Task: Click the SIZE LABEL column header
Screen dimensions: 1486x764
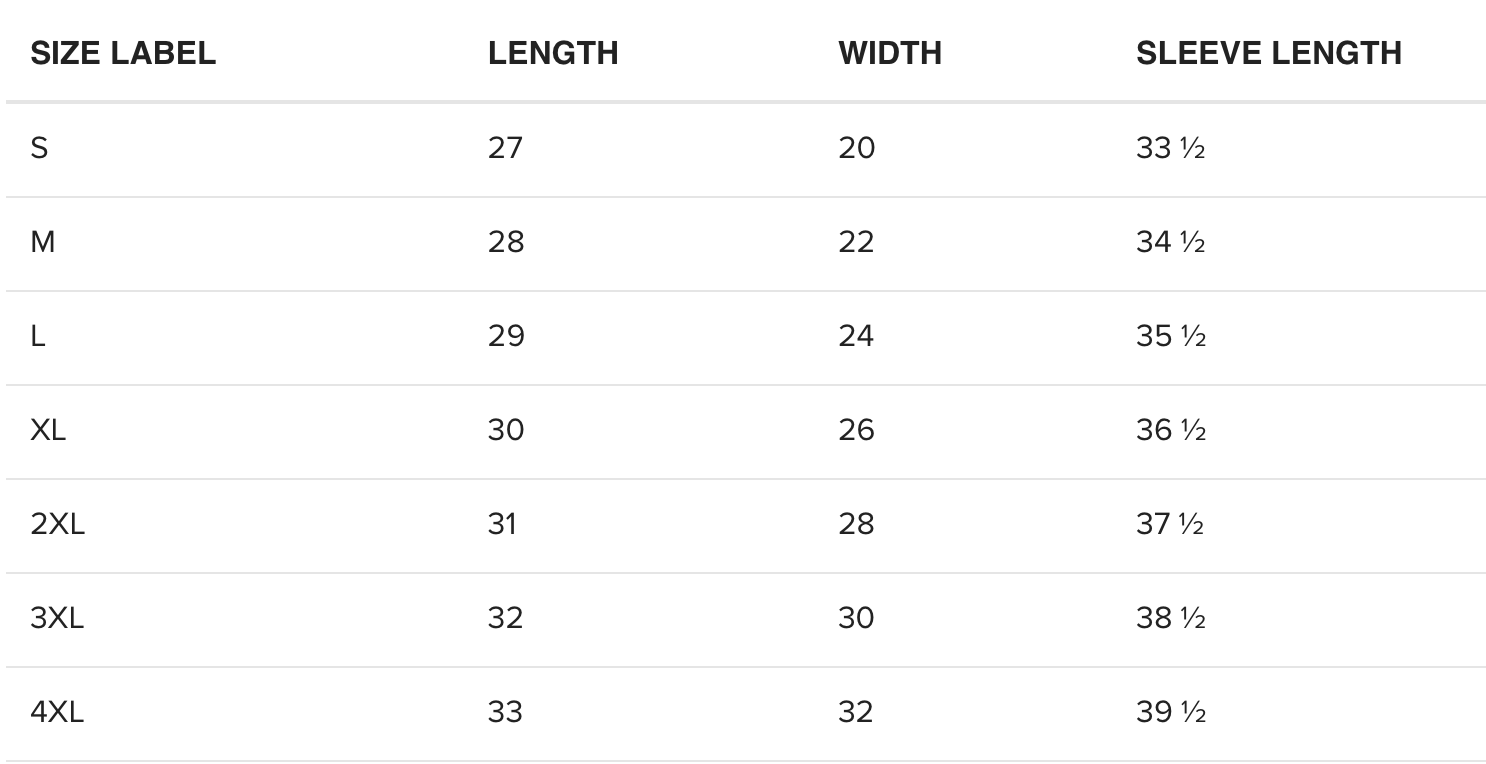Action: [x=123, y=53]
